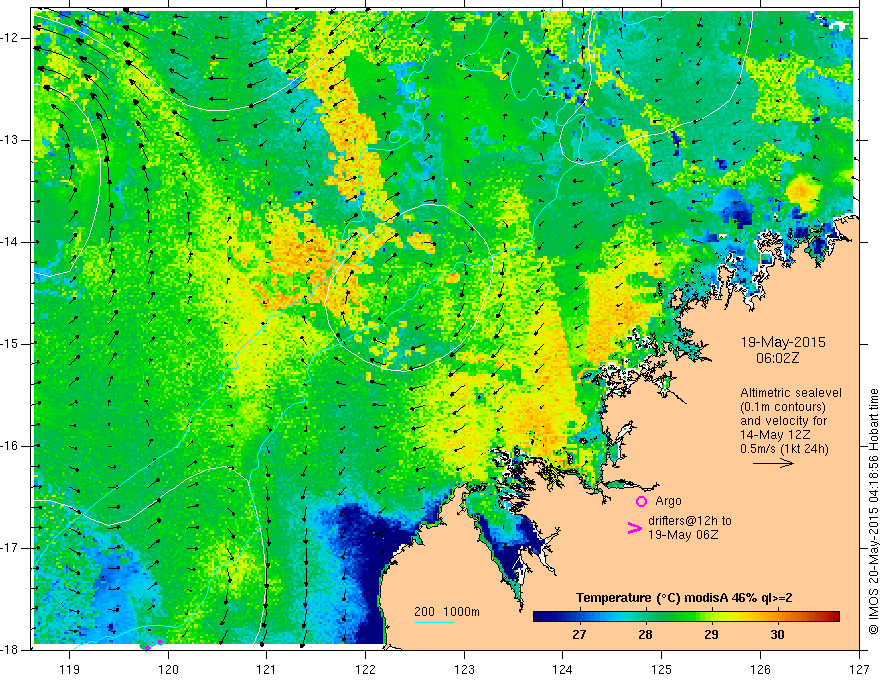880x680 pixels.
Task: Click the '127' longitude axis label
Action: pos(859,669)
